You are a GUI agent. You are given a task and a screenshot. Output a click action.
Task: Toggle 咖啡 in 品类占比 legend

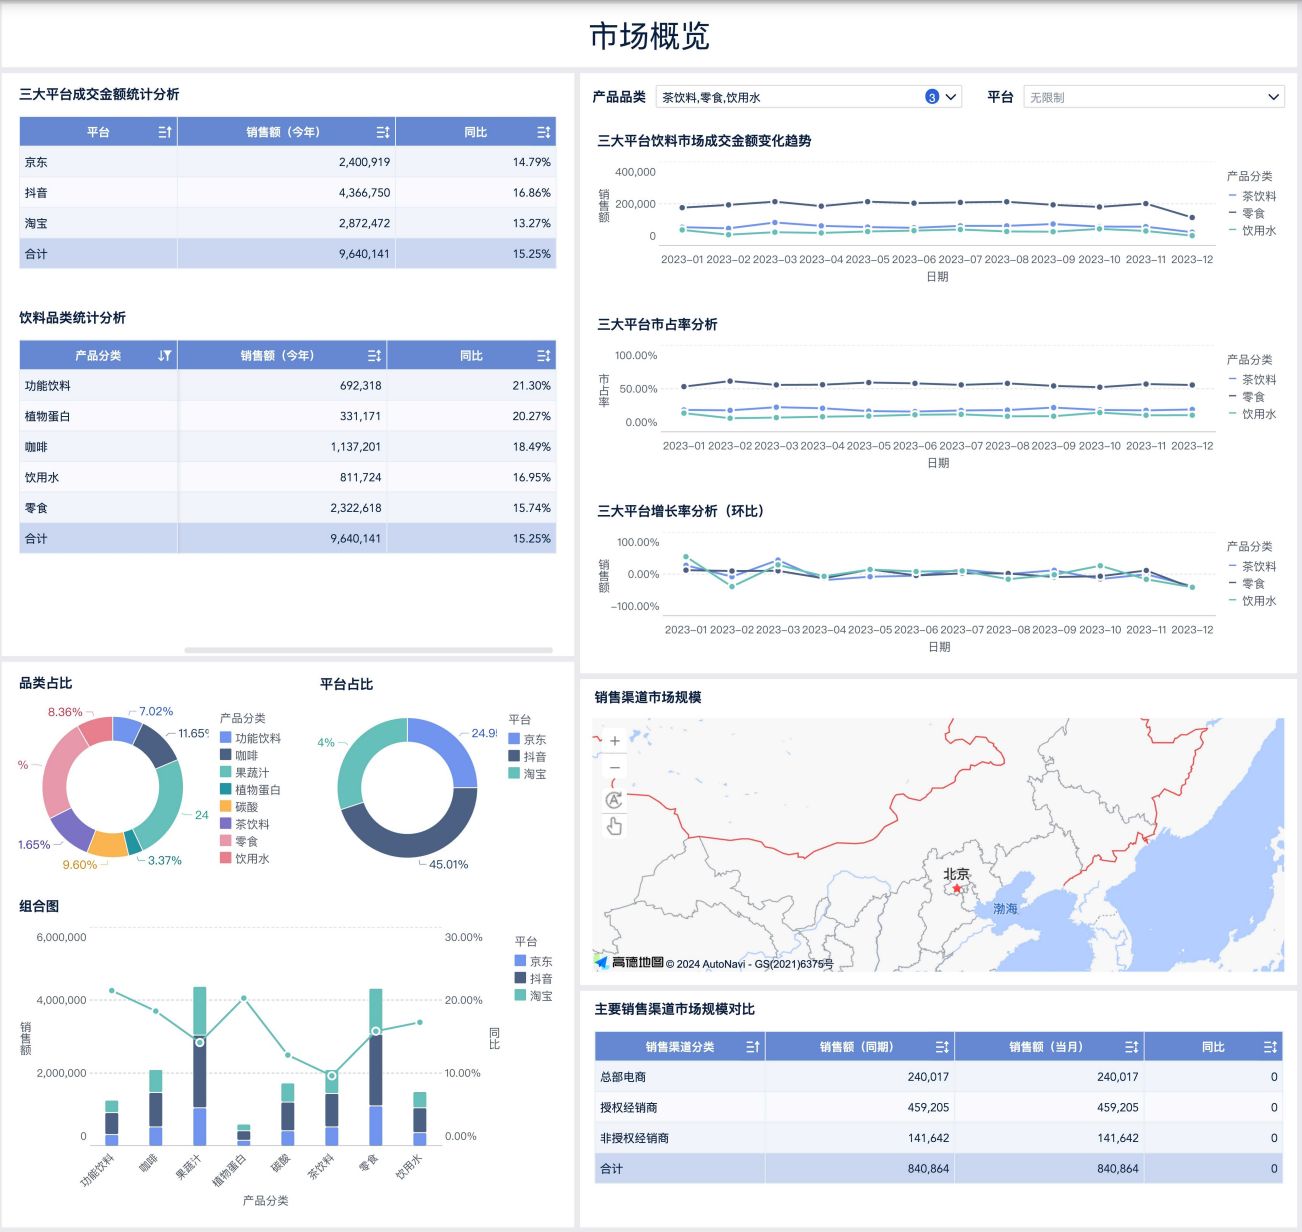(x=239, y=755)
